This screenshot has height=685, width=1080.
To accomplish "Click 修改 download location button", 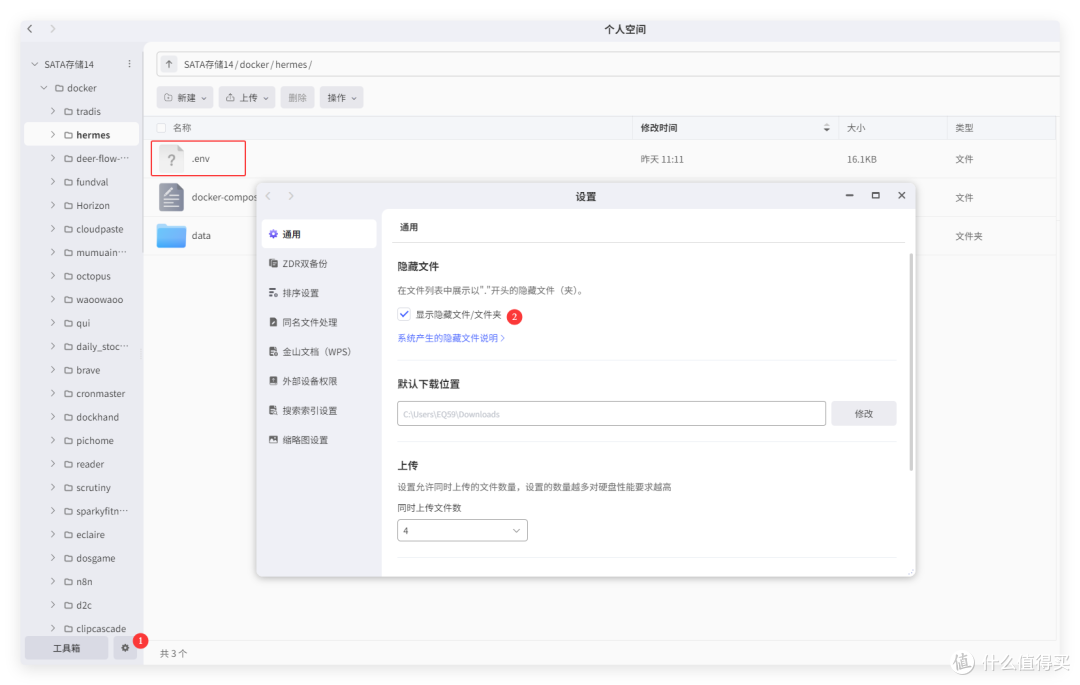I will click(x=864, y=414).
